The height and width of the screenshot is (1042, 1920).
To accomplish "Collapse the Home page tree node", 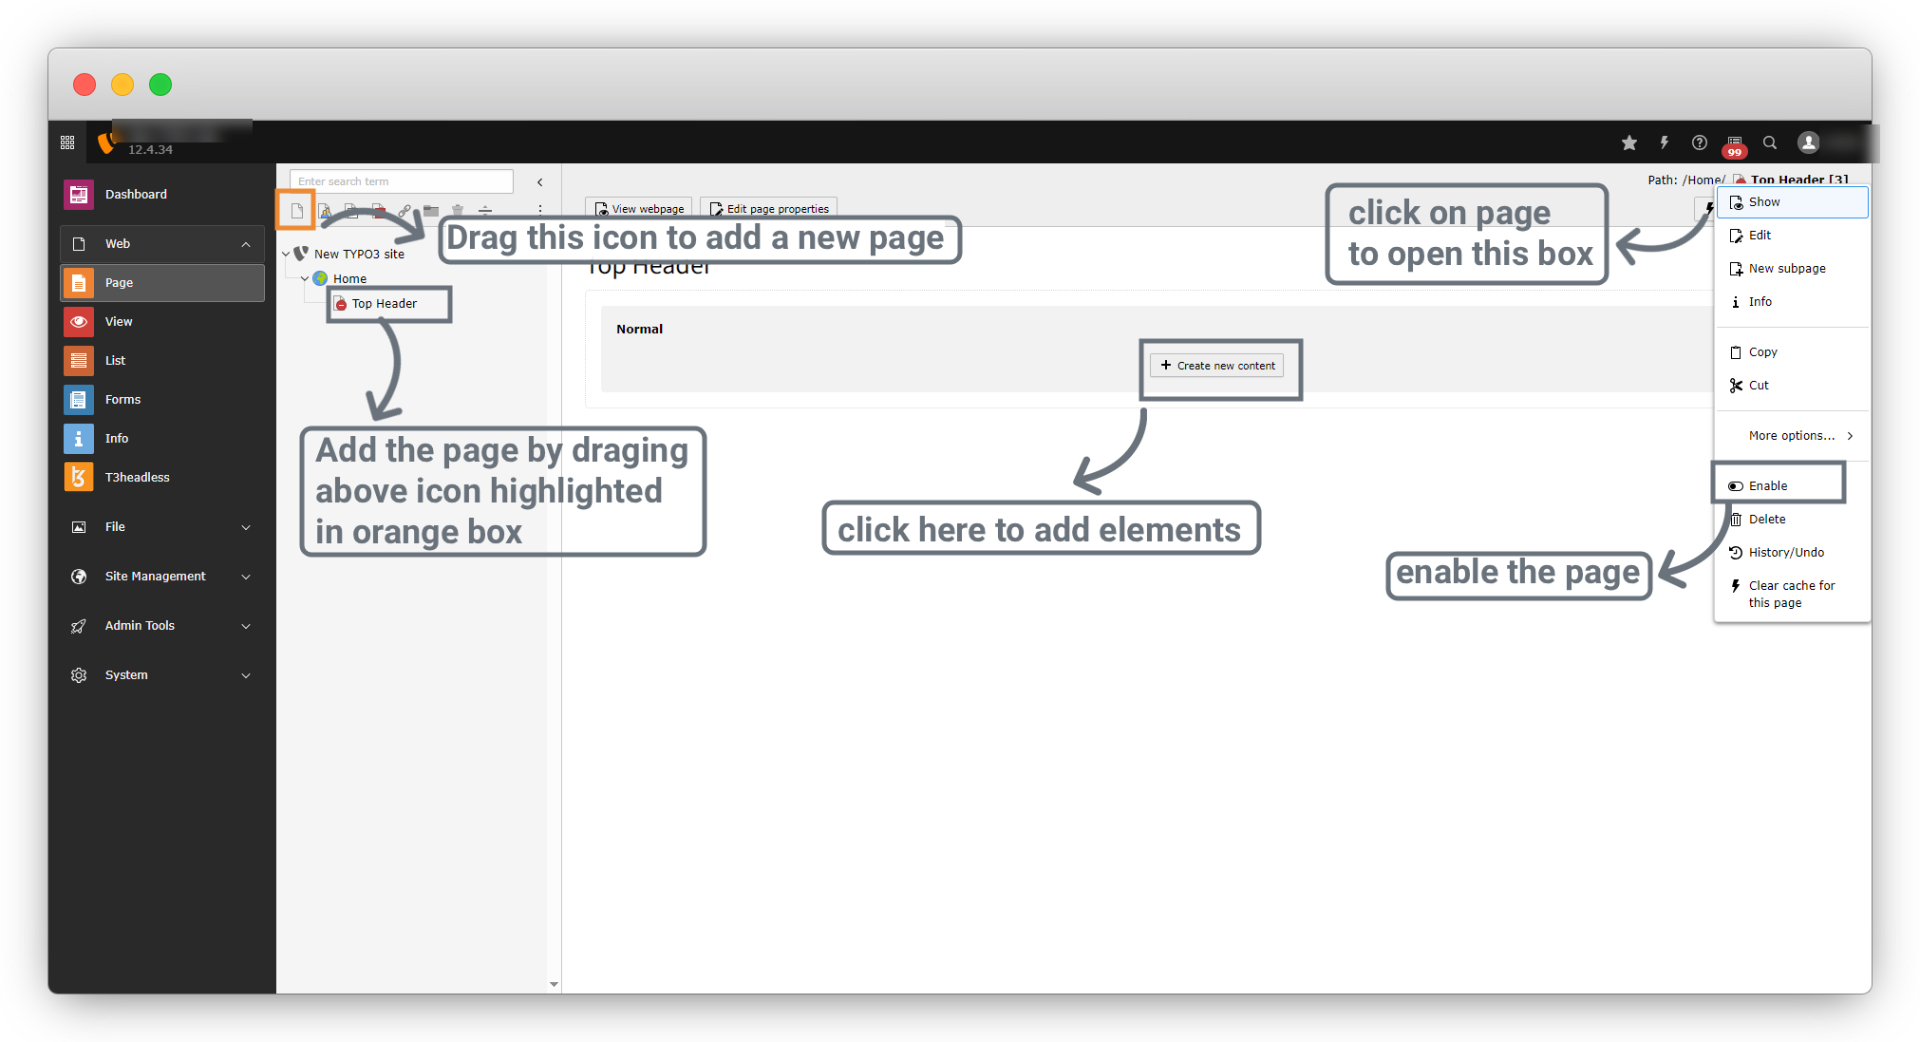I will 305,279.
